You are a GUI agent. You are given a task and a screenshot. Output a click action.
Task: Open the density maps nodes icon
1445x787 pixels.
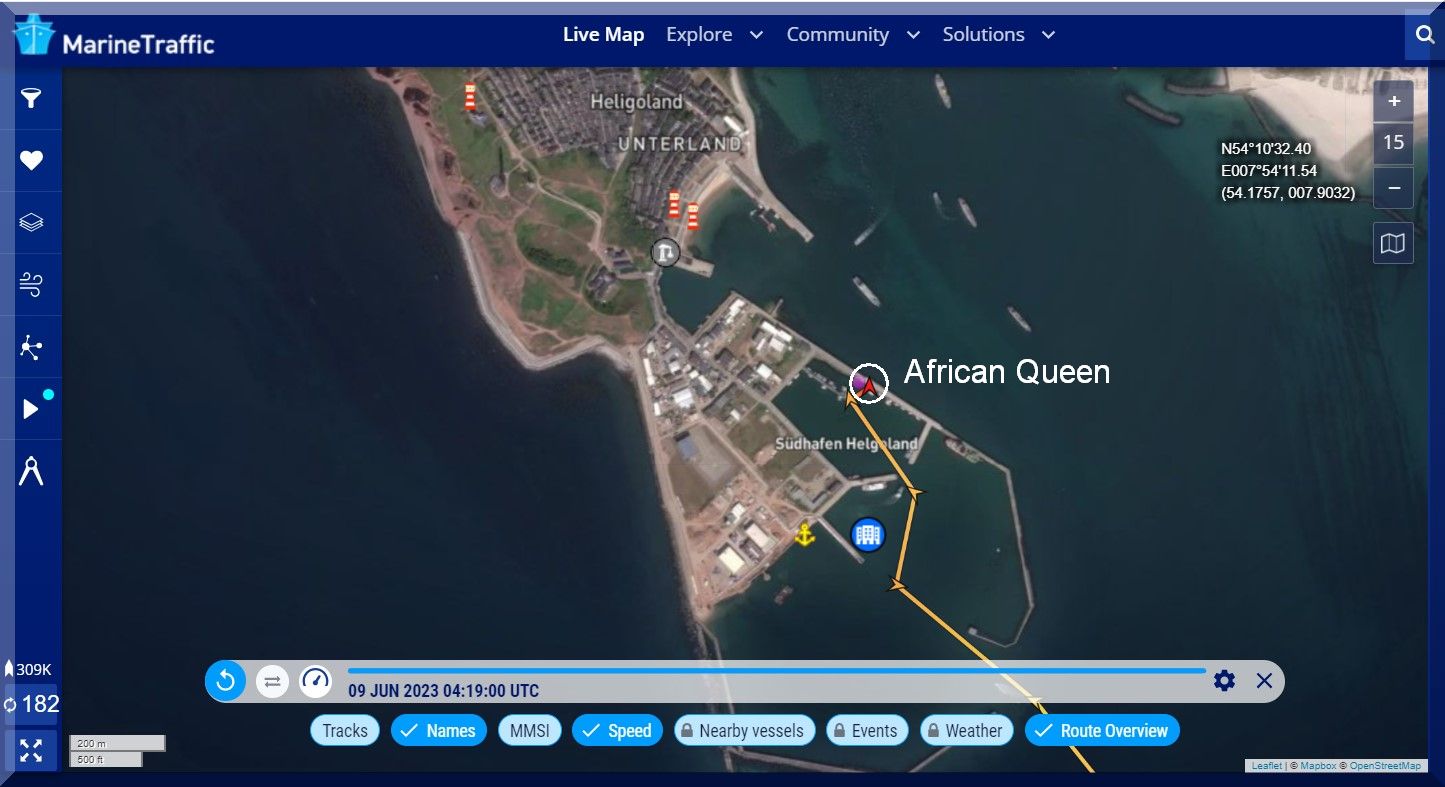pos(31,347)
